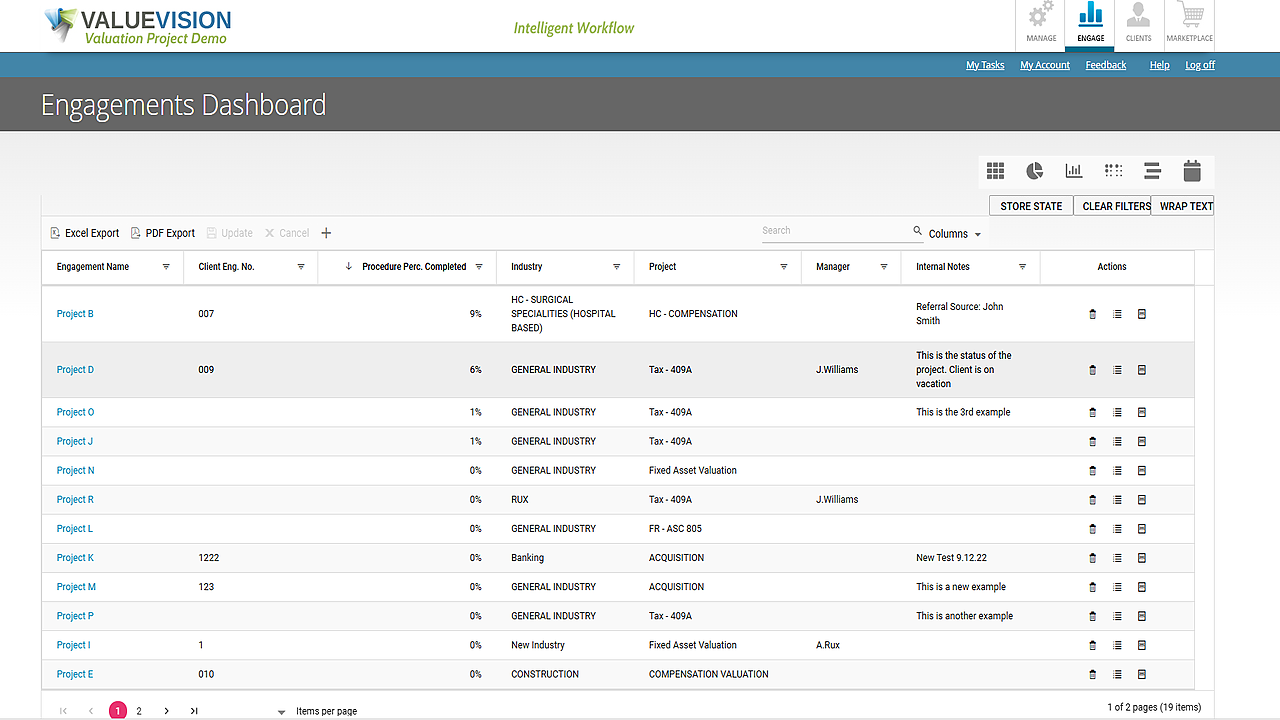This screenshot has height=720, width=1280.
Task: Sort by Procedure Perc. Completed arrow
Action: click(x=348, y=267)
